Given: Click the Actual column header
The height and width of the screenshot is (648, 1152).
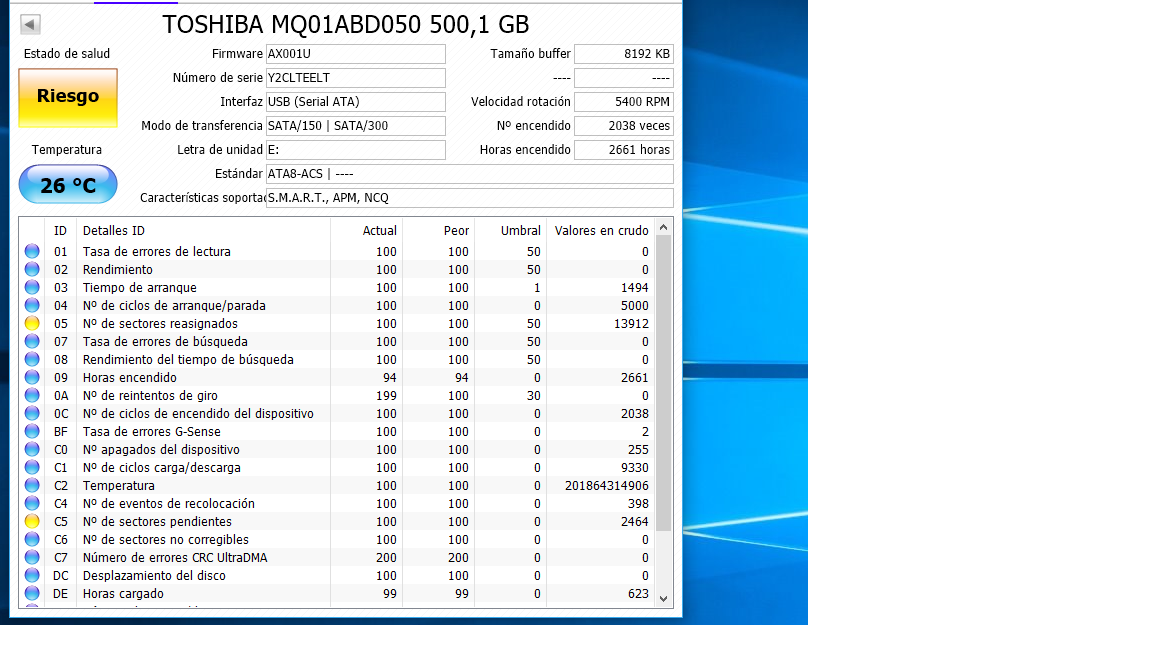Looking at the screenshot, I should (380, 231).
